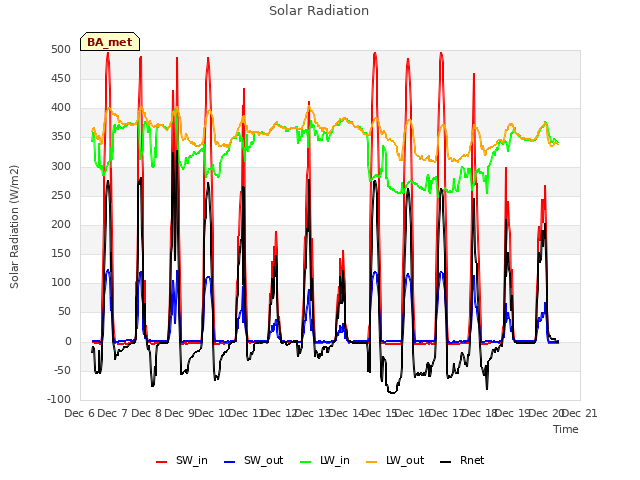Click the 0 y-axis tick label
640x480 pixels.
click(68, 342)
